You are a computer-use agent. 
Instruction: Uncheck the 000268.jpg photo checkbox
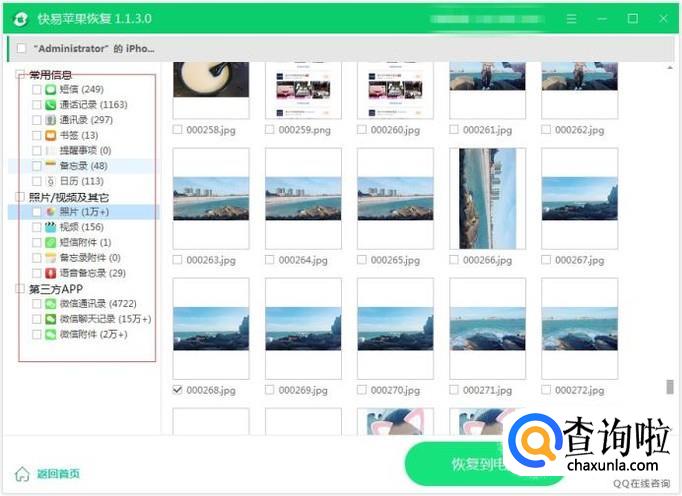click(x=178, y=390)
